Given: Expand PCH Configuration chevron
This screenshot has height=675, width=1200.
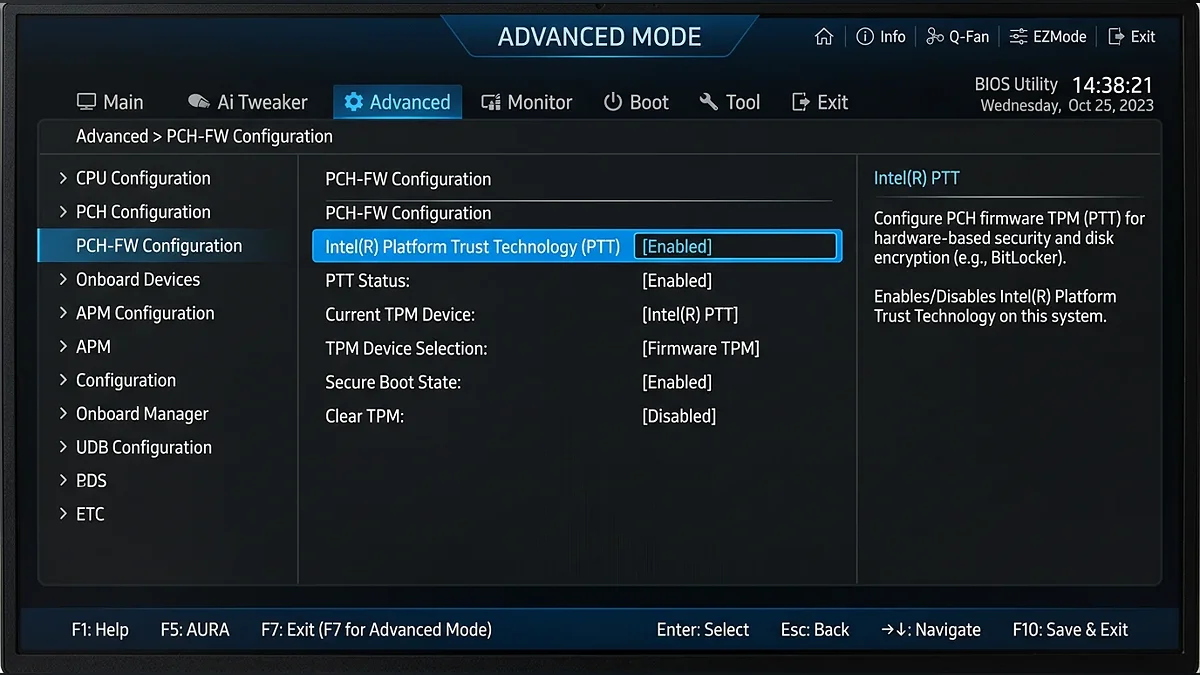Looking at the screenshot, I should pos(64,212).
